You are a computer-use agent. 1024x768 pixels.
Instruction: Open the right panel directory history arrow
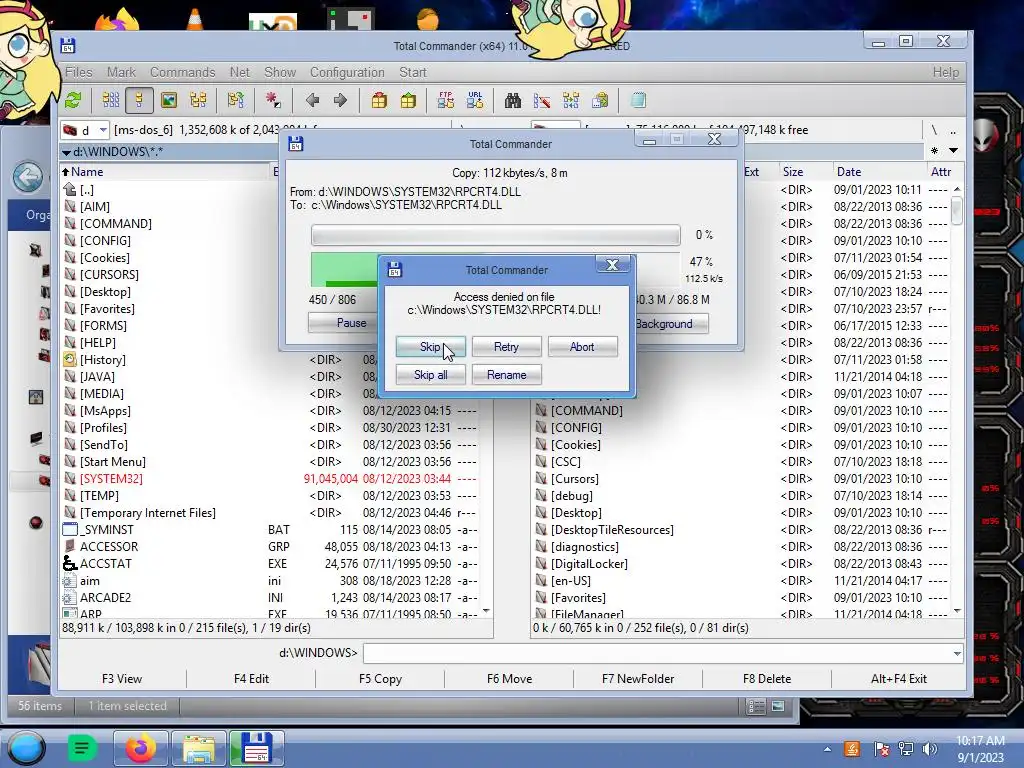(953, 151)
